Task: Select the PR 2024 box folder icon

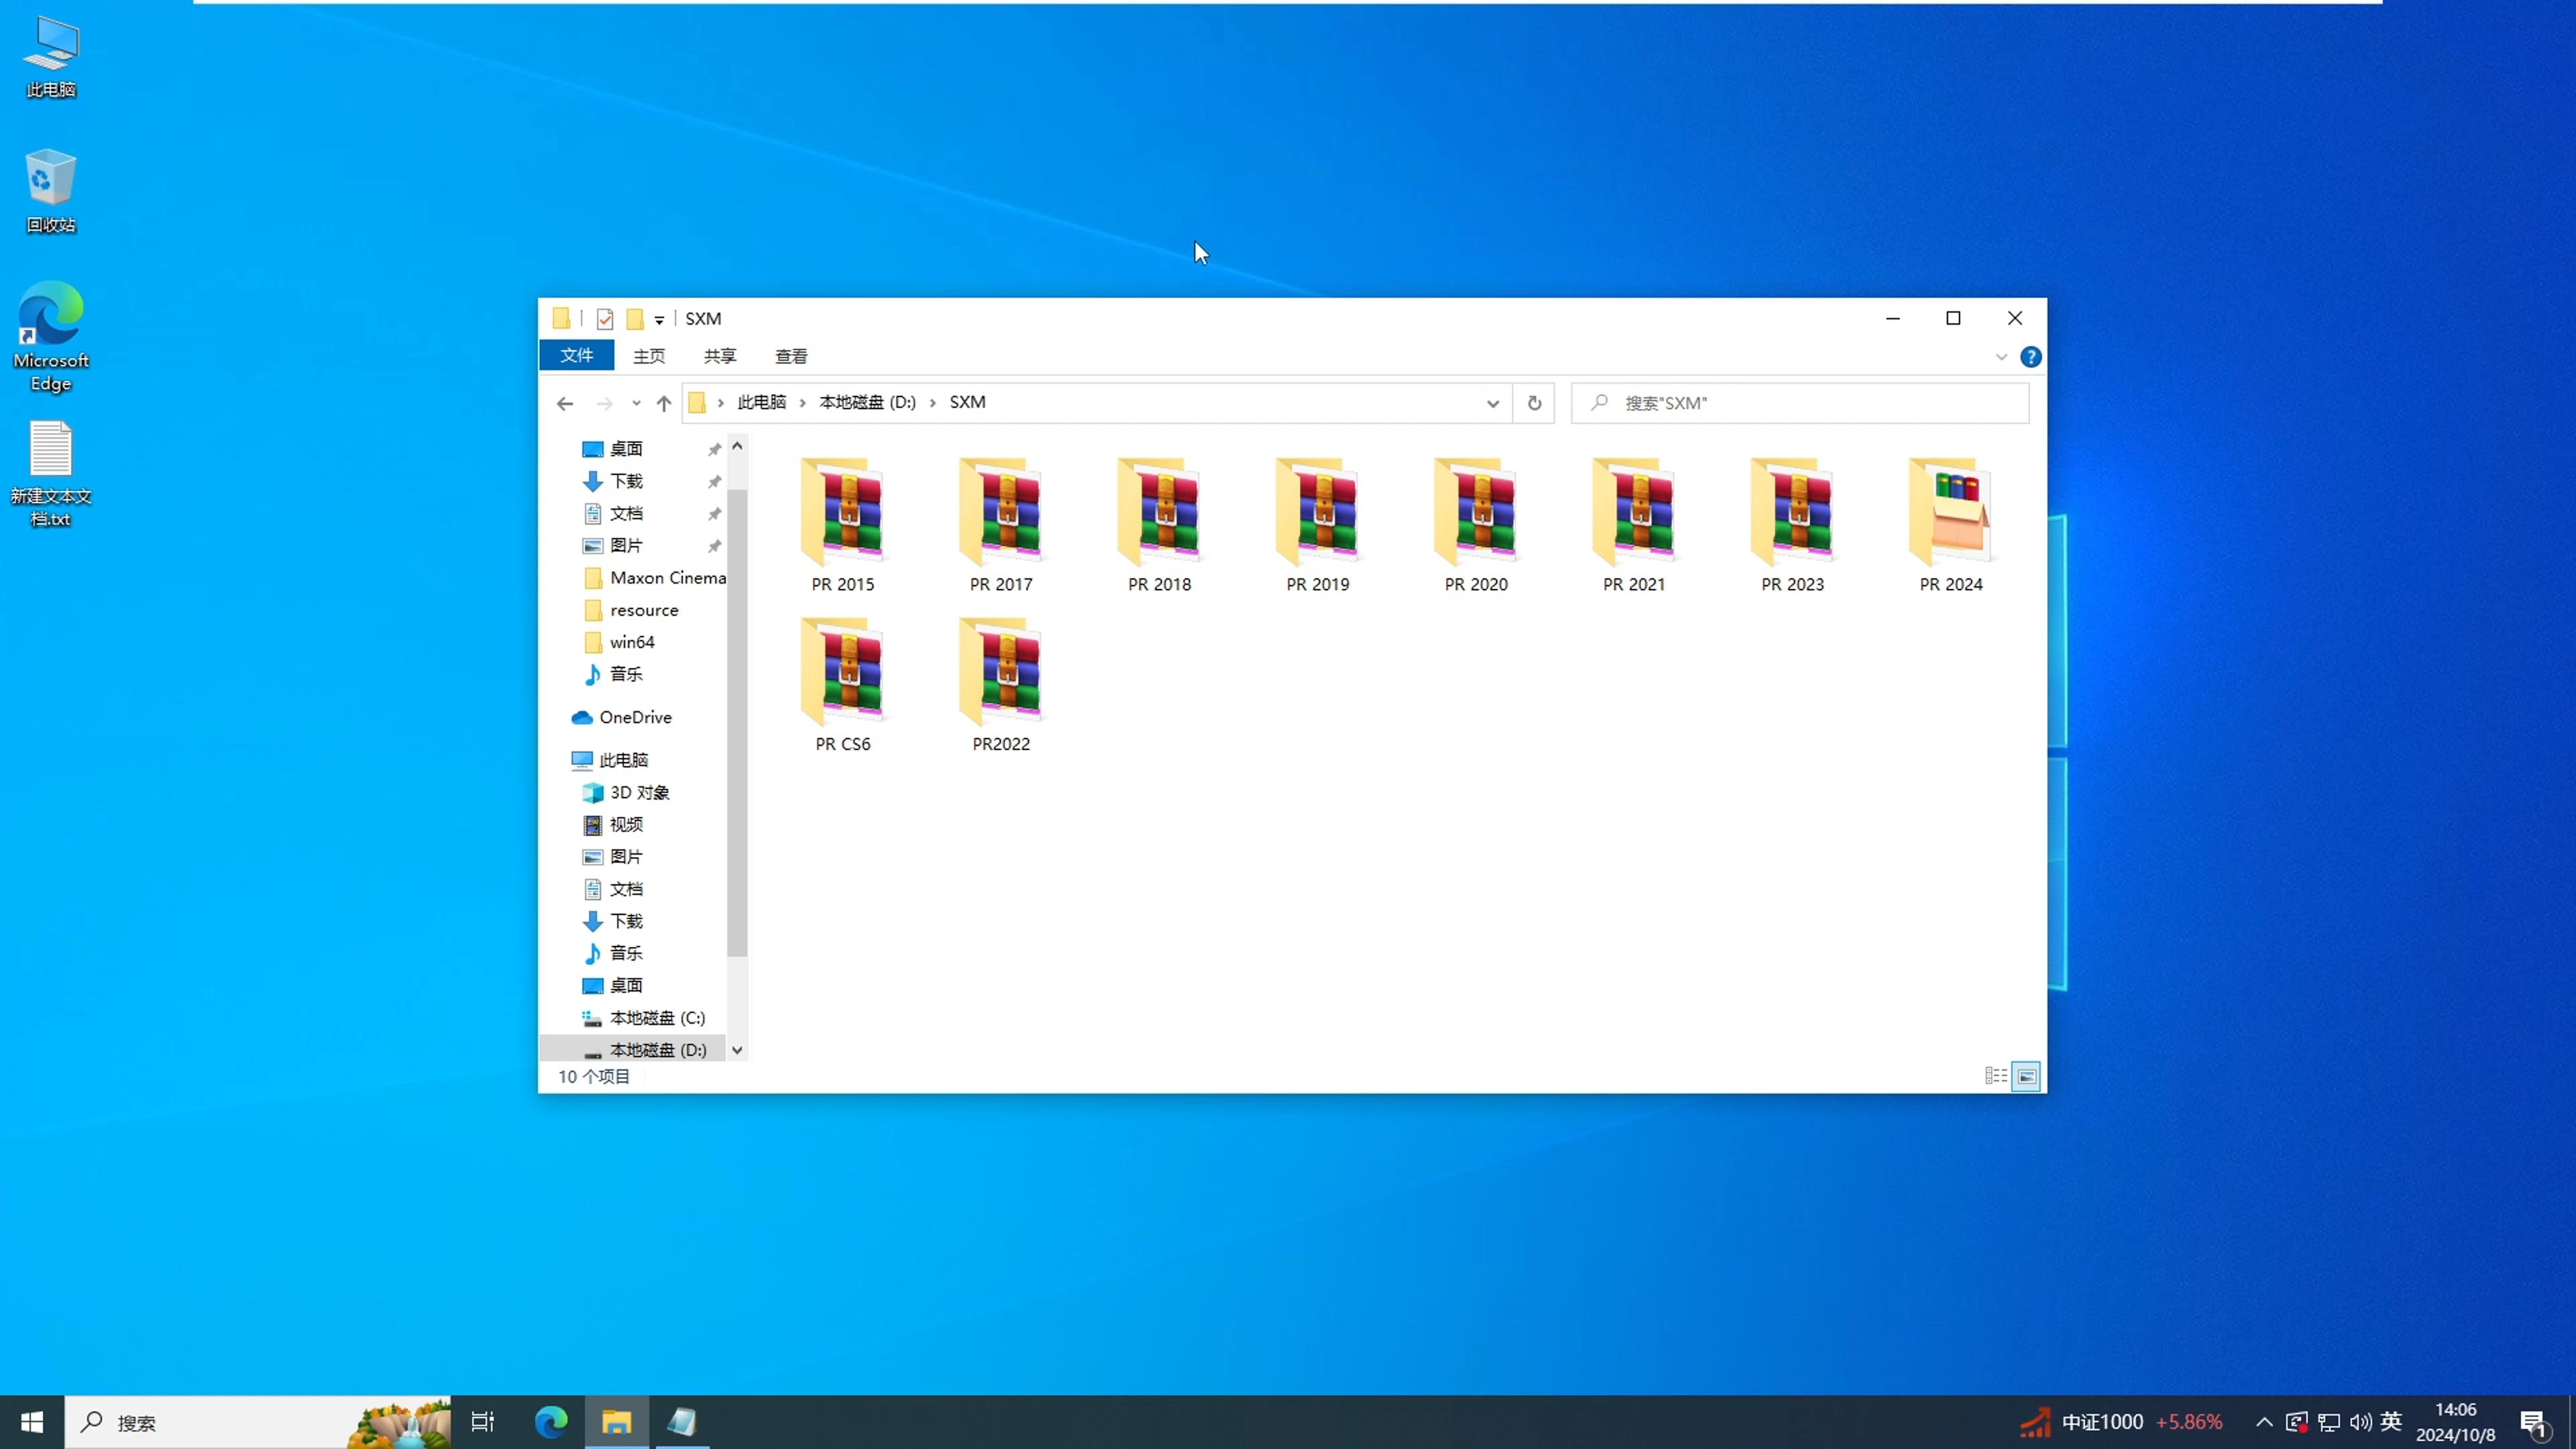Action: [1951, 514]
